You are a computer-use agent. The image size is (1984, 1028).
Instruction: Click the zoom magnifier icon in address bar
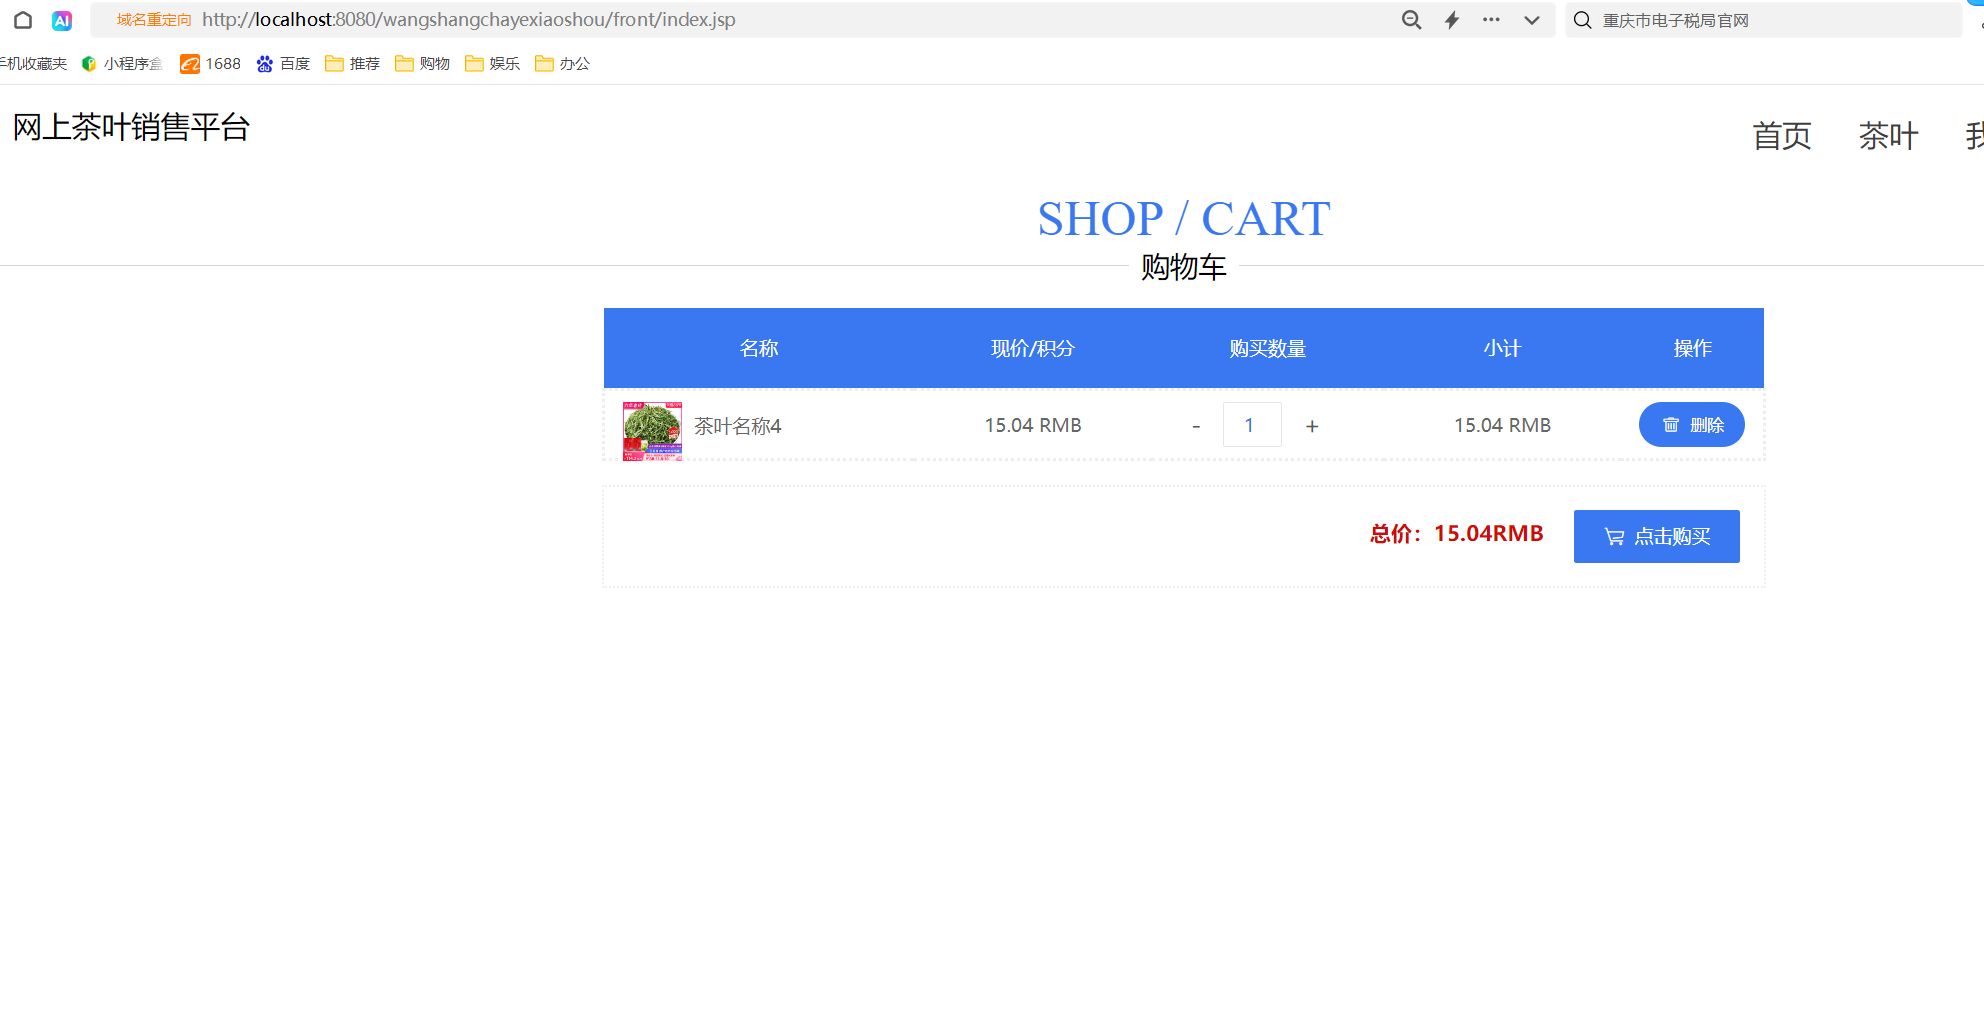coord(1411,20)
